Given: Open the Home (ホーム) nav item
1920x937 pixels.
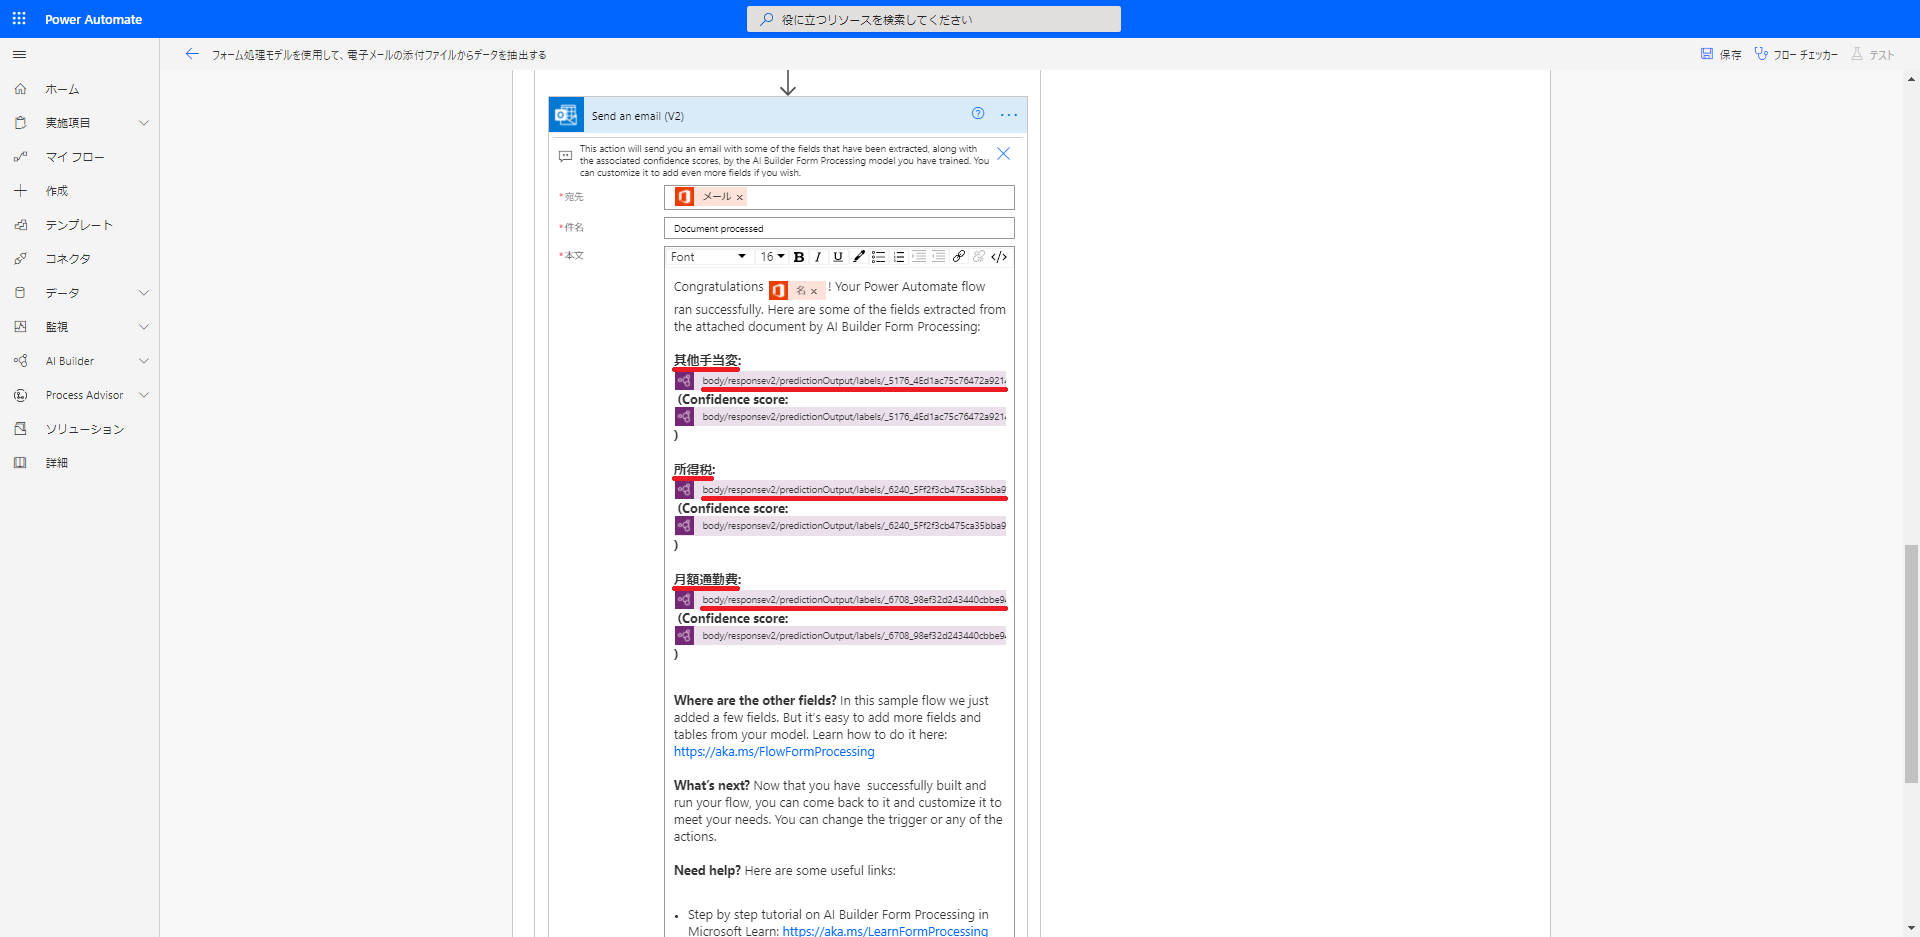Looking at the screenshot, I should click(80, 89).
